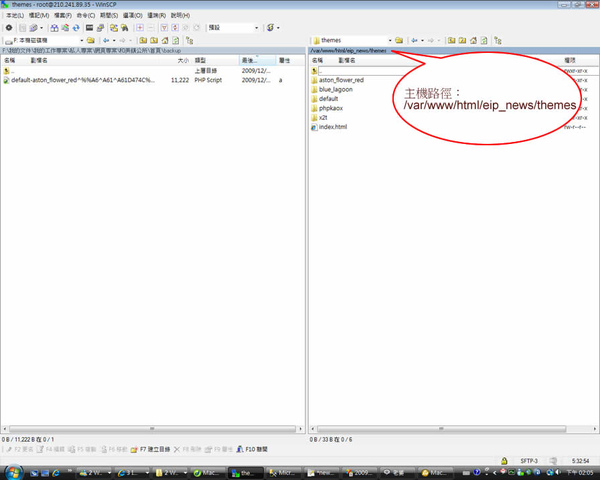Viewport: 600px width, 480px height.
Task: Open the (S) session menu
Action: click(x=109, y=15)
